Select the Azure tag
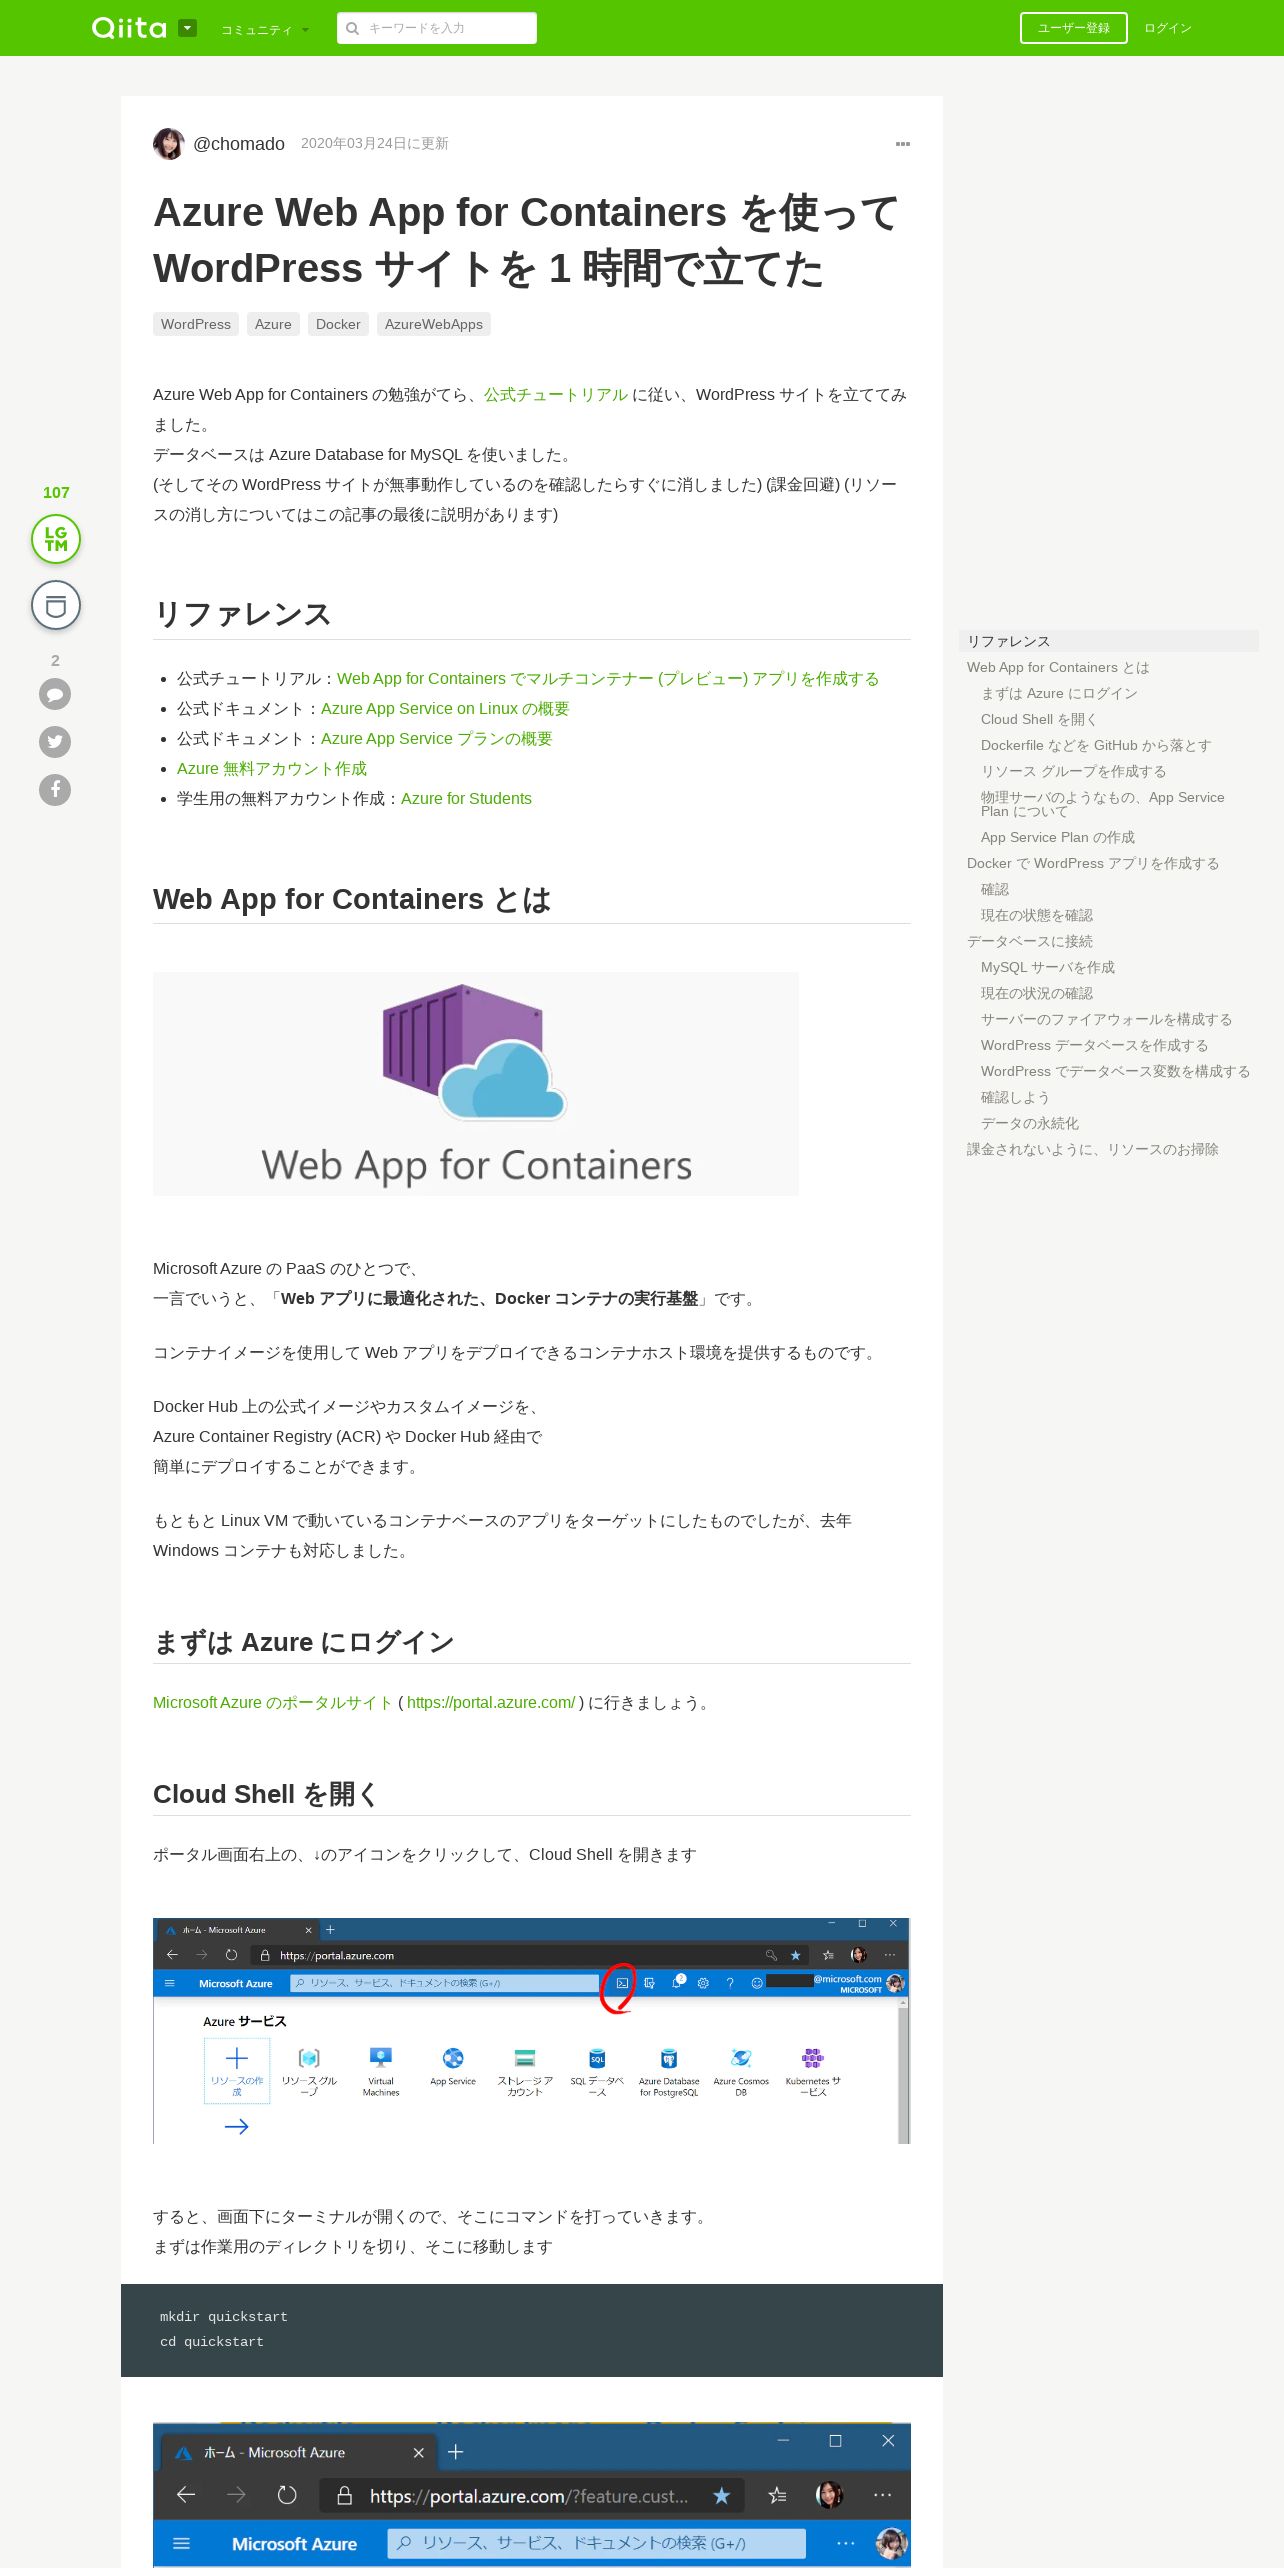The height and width of the screenshot is (2568, 1284). 273,324
